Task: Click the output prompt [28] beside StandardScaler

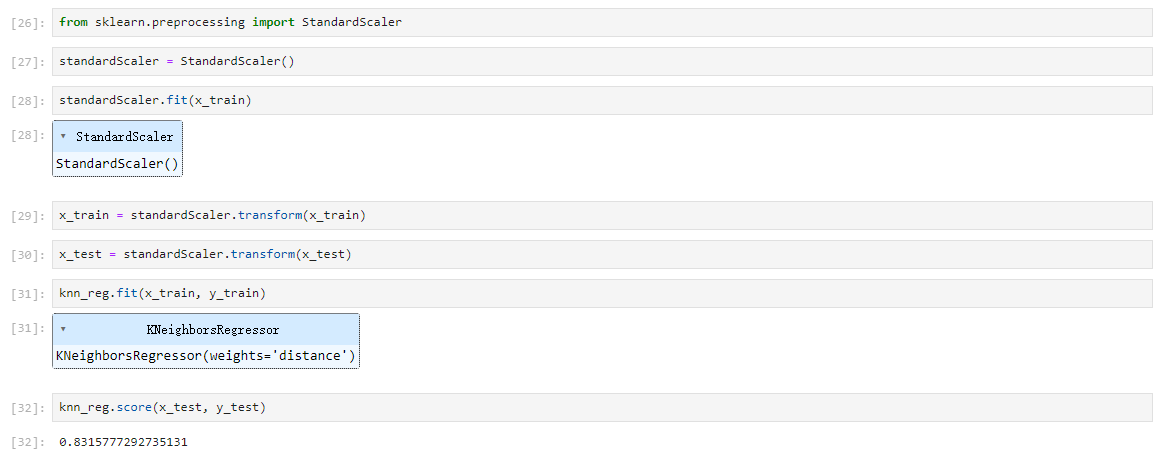Action: coord(29,134)
